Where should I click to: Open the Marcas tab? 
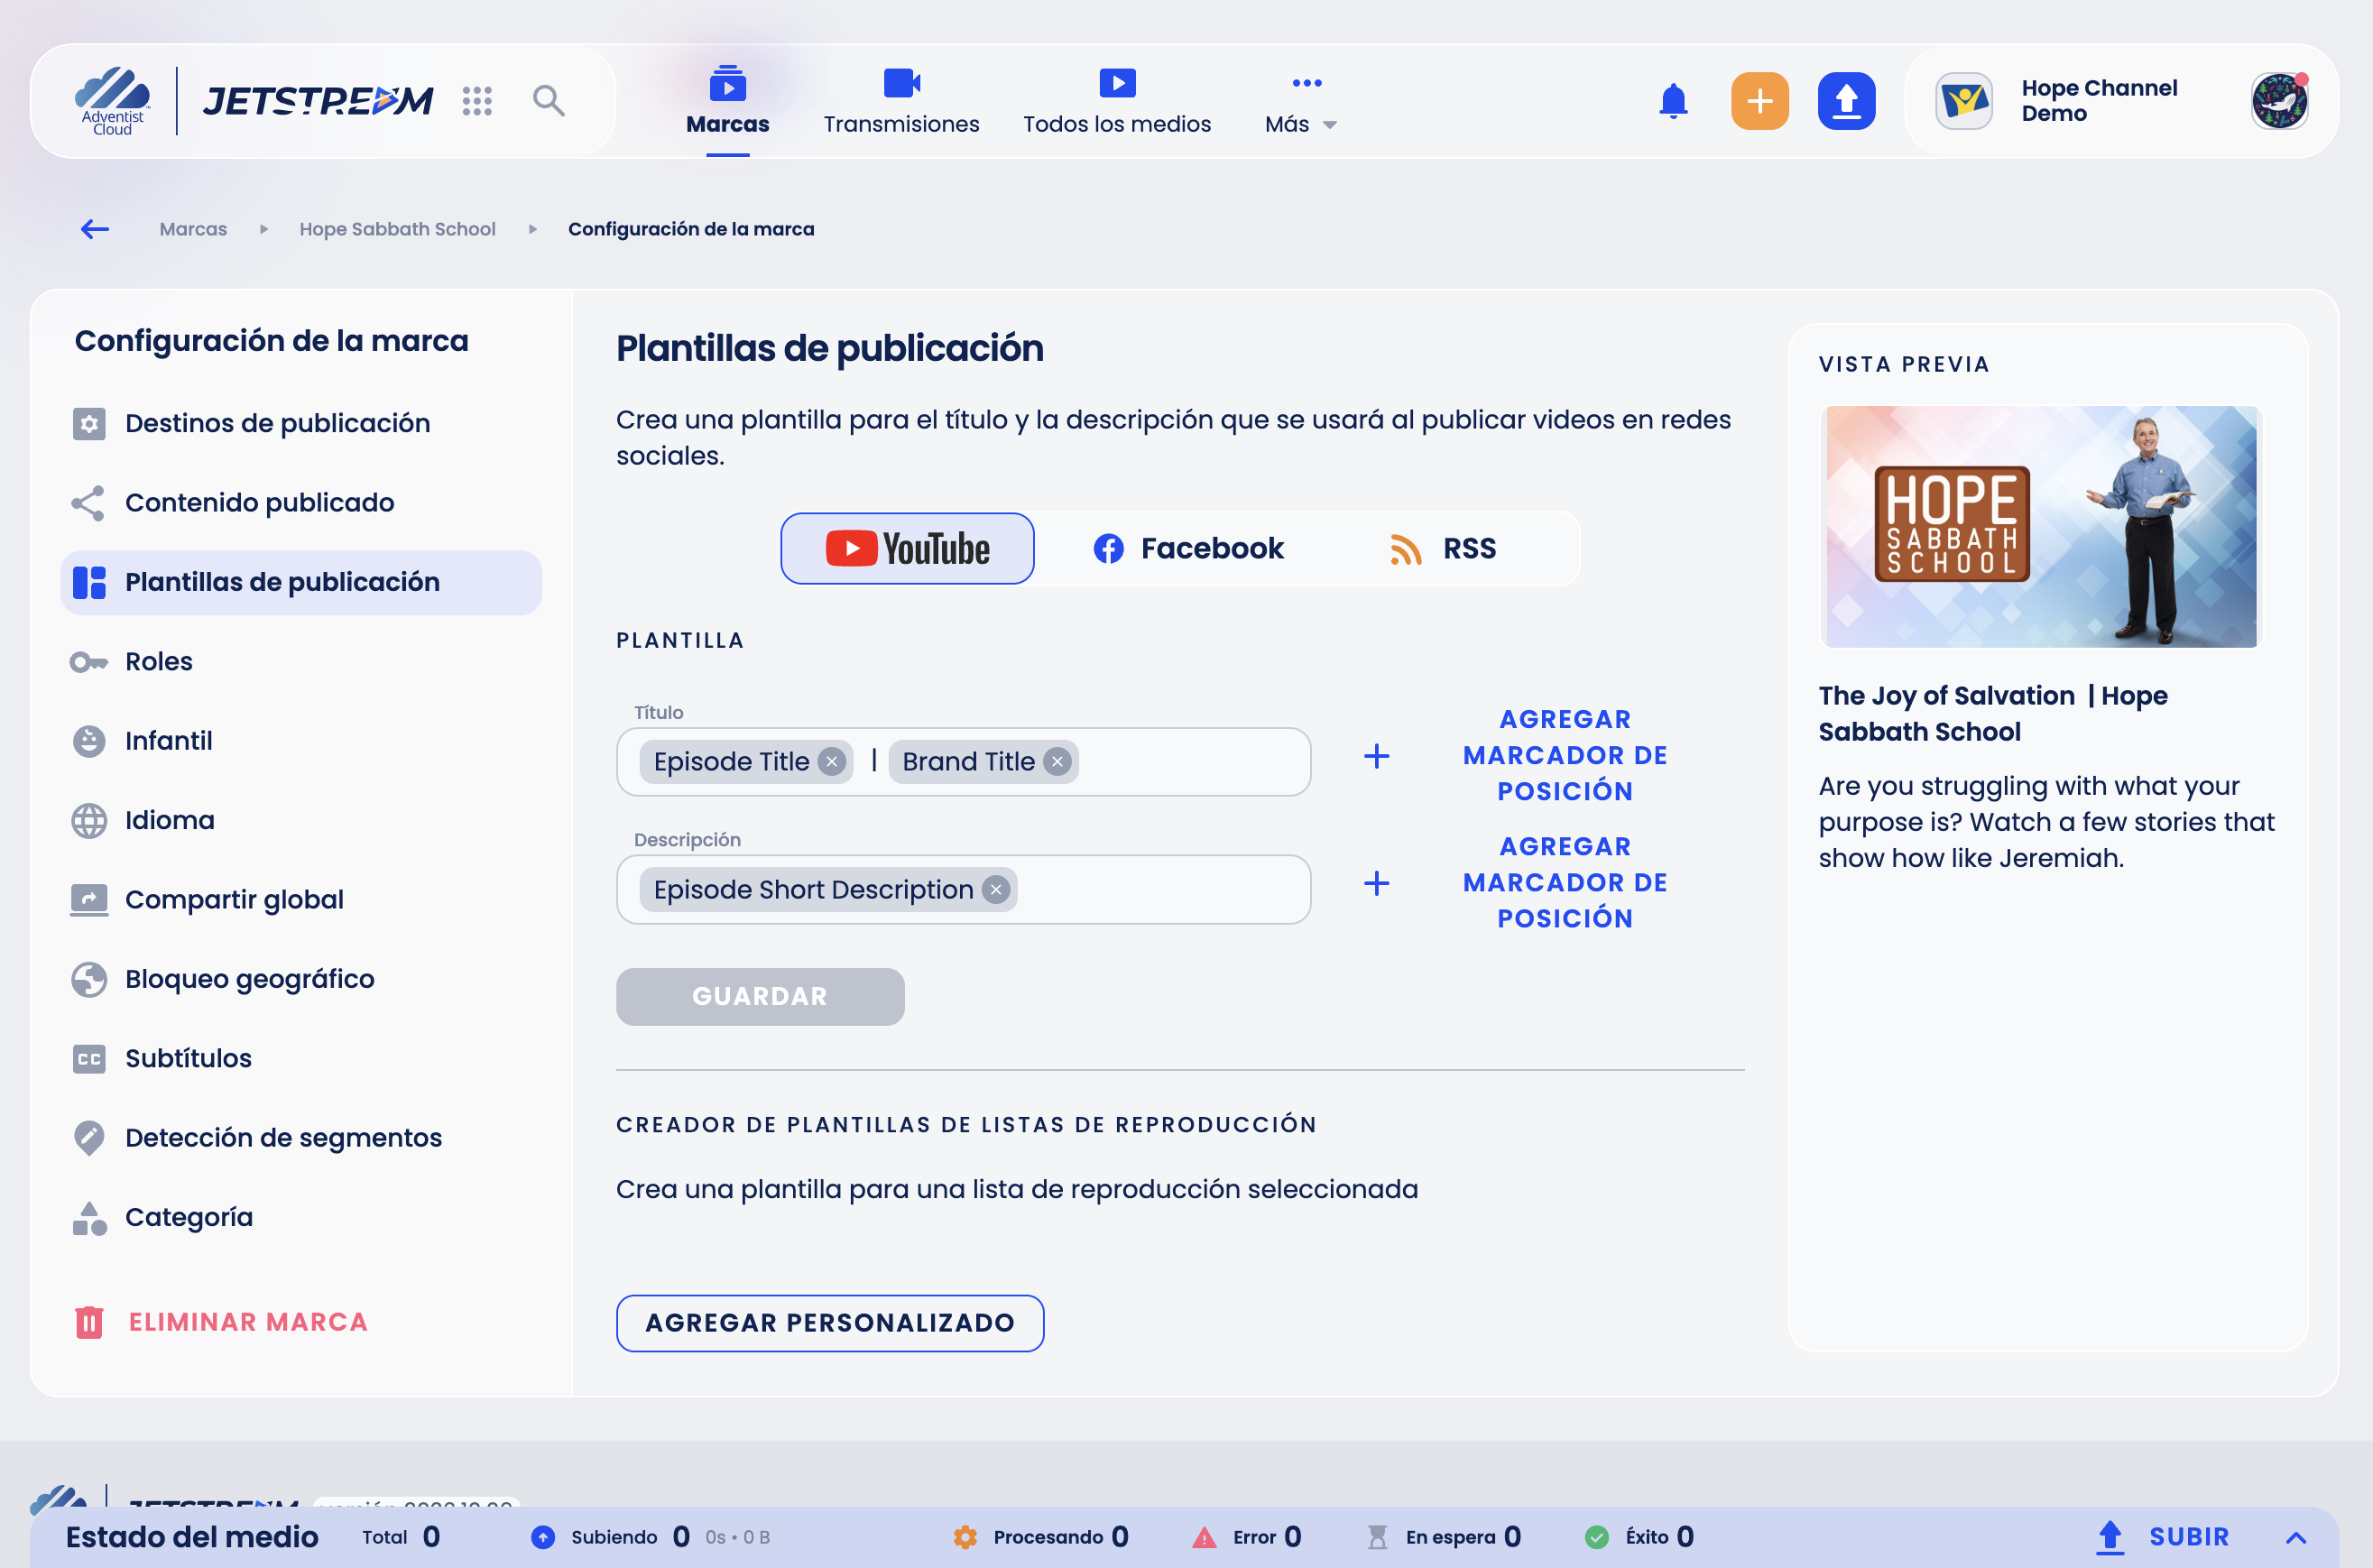point(728,101)
